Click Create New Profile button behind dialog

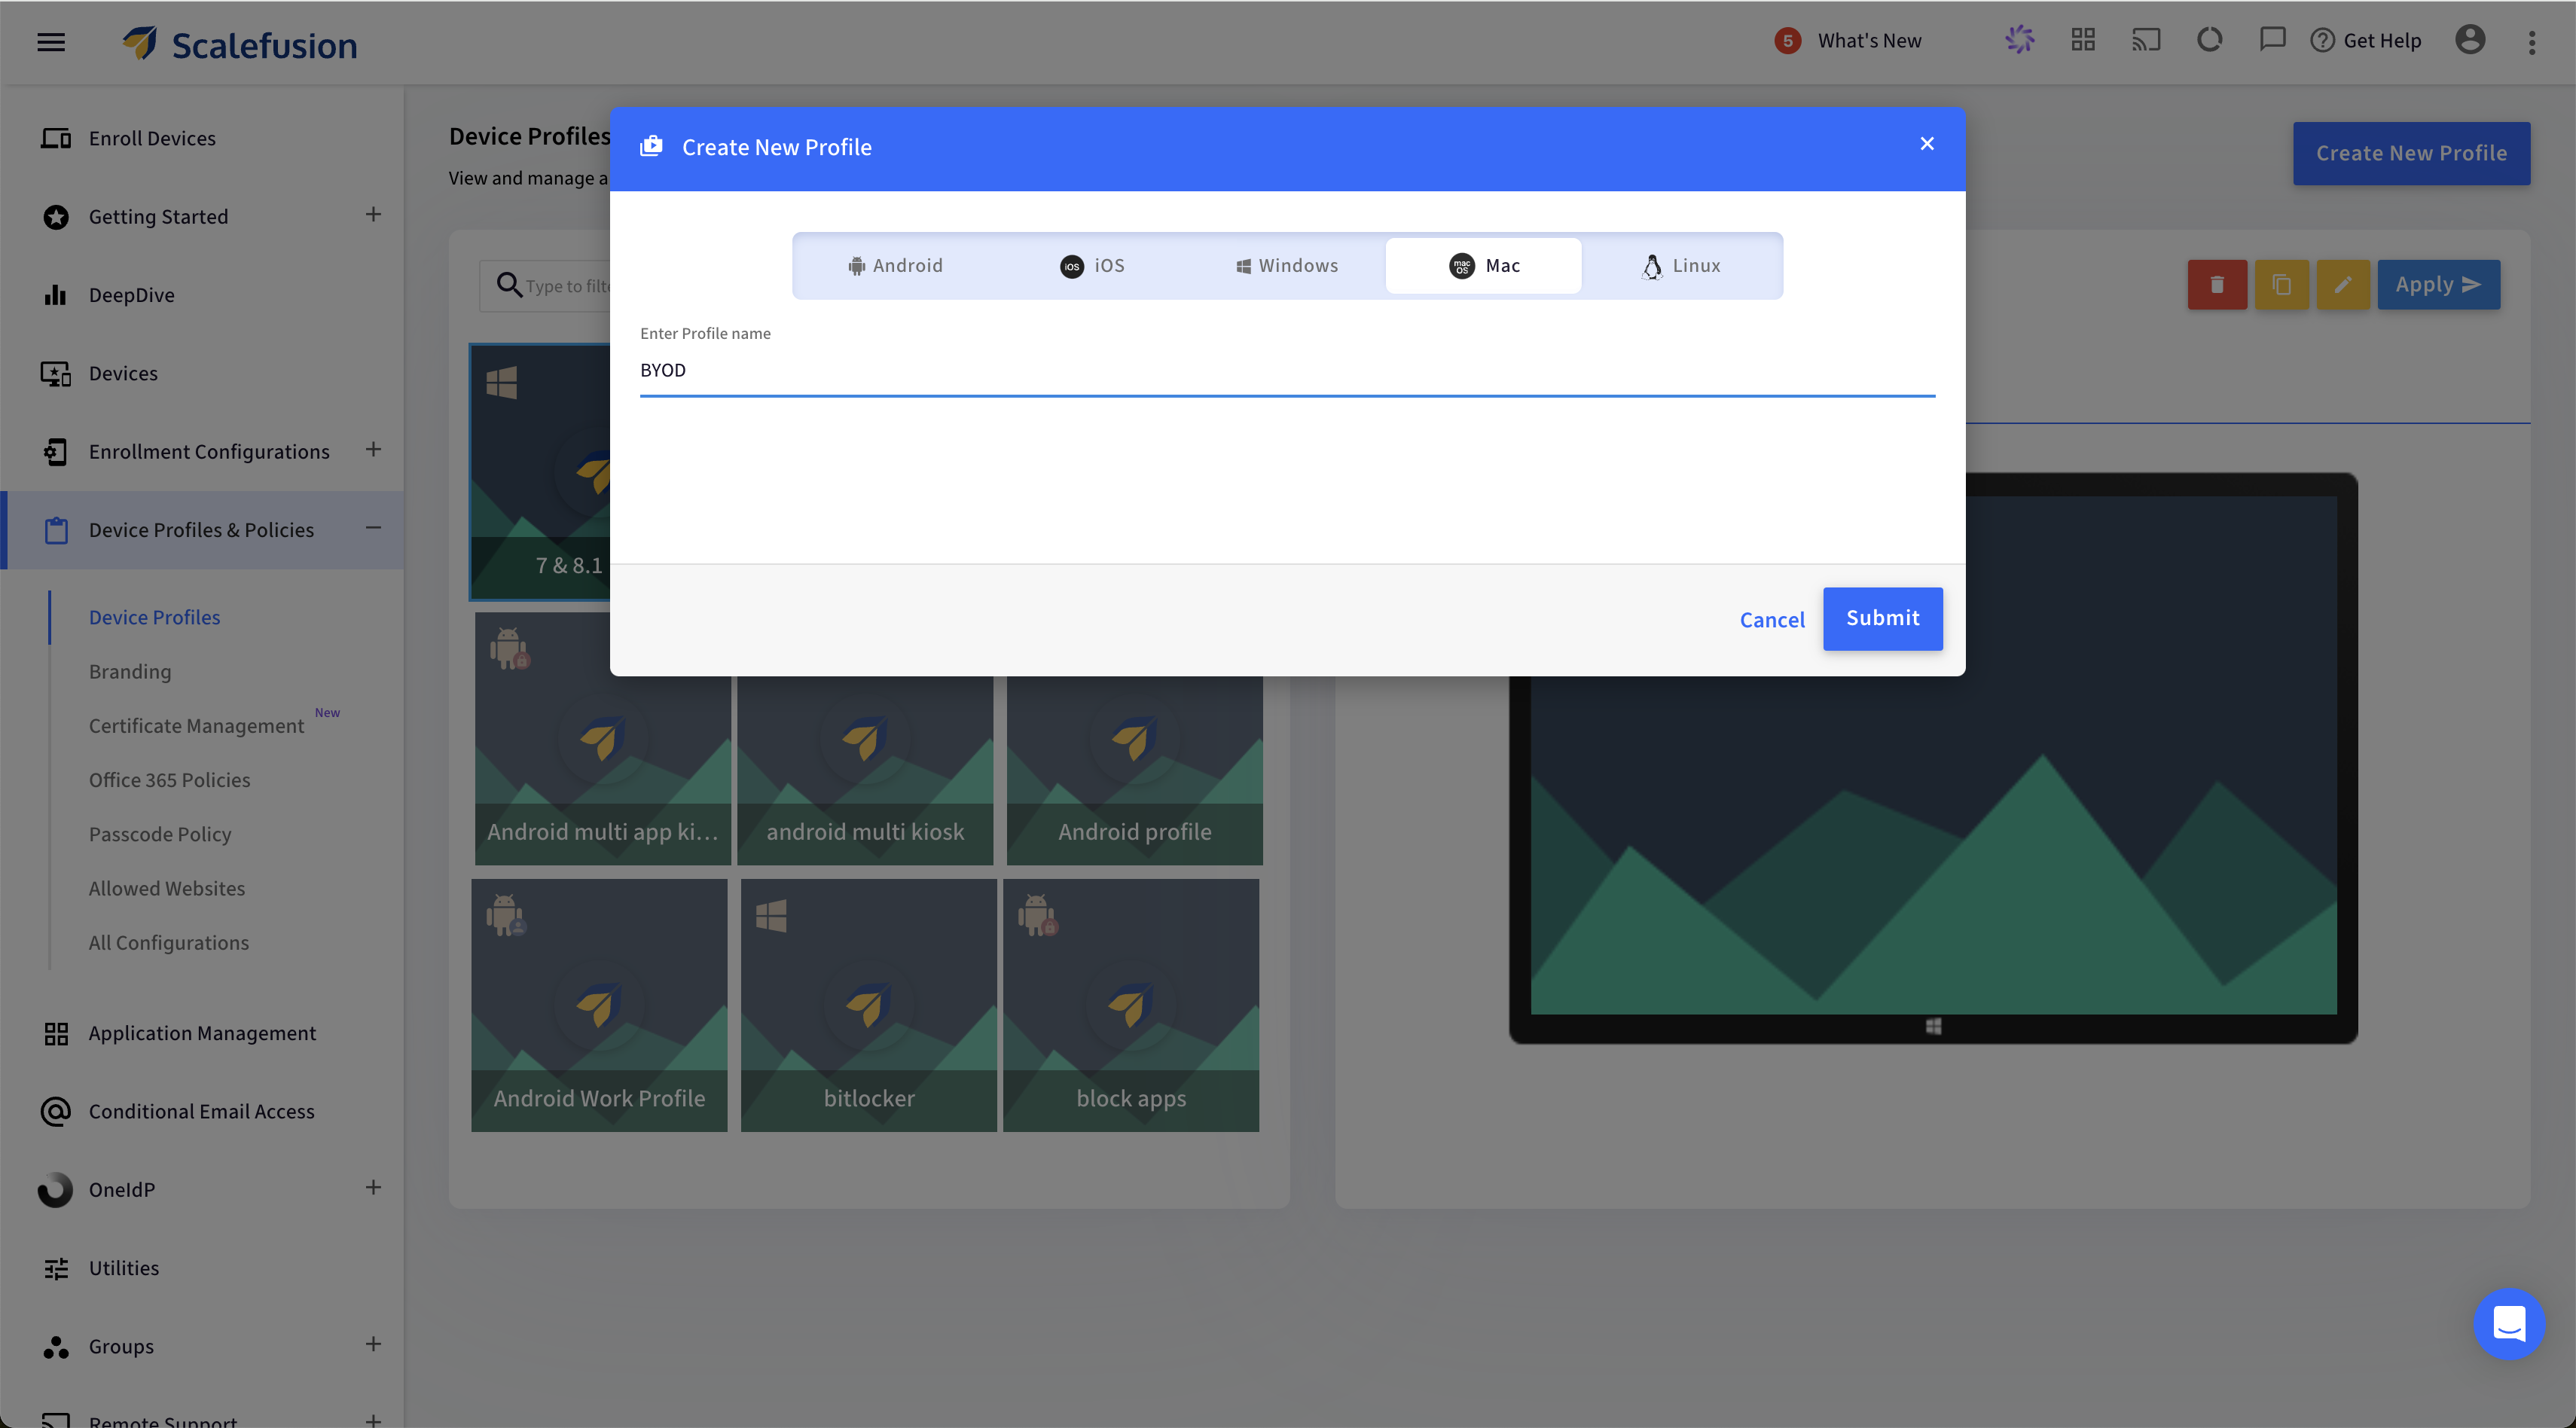tap(2411, 153)
